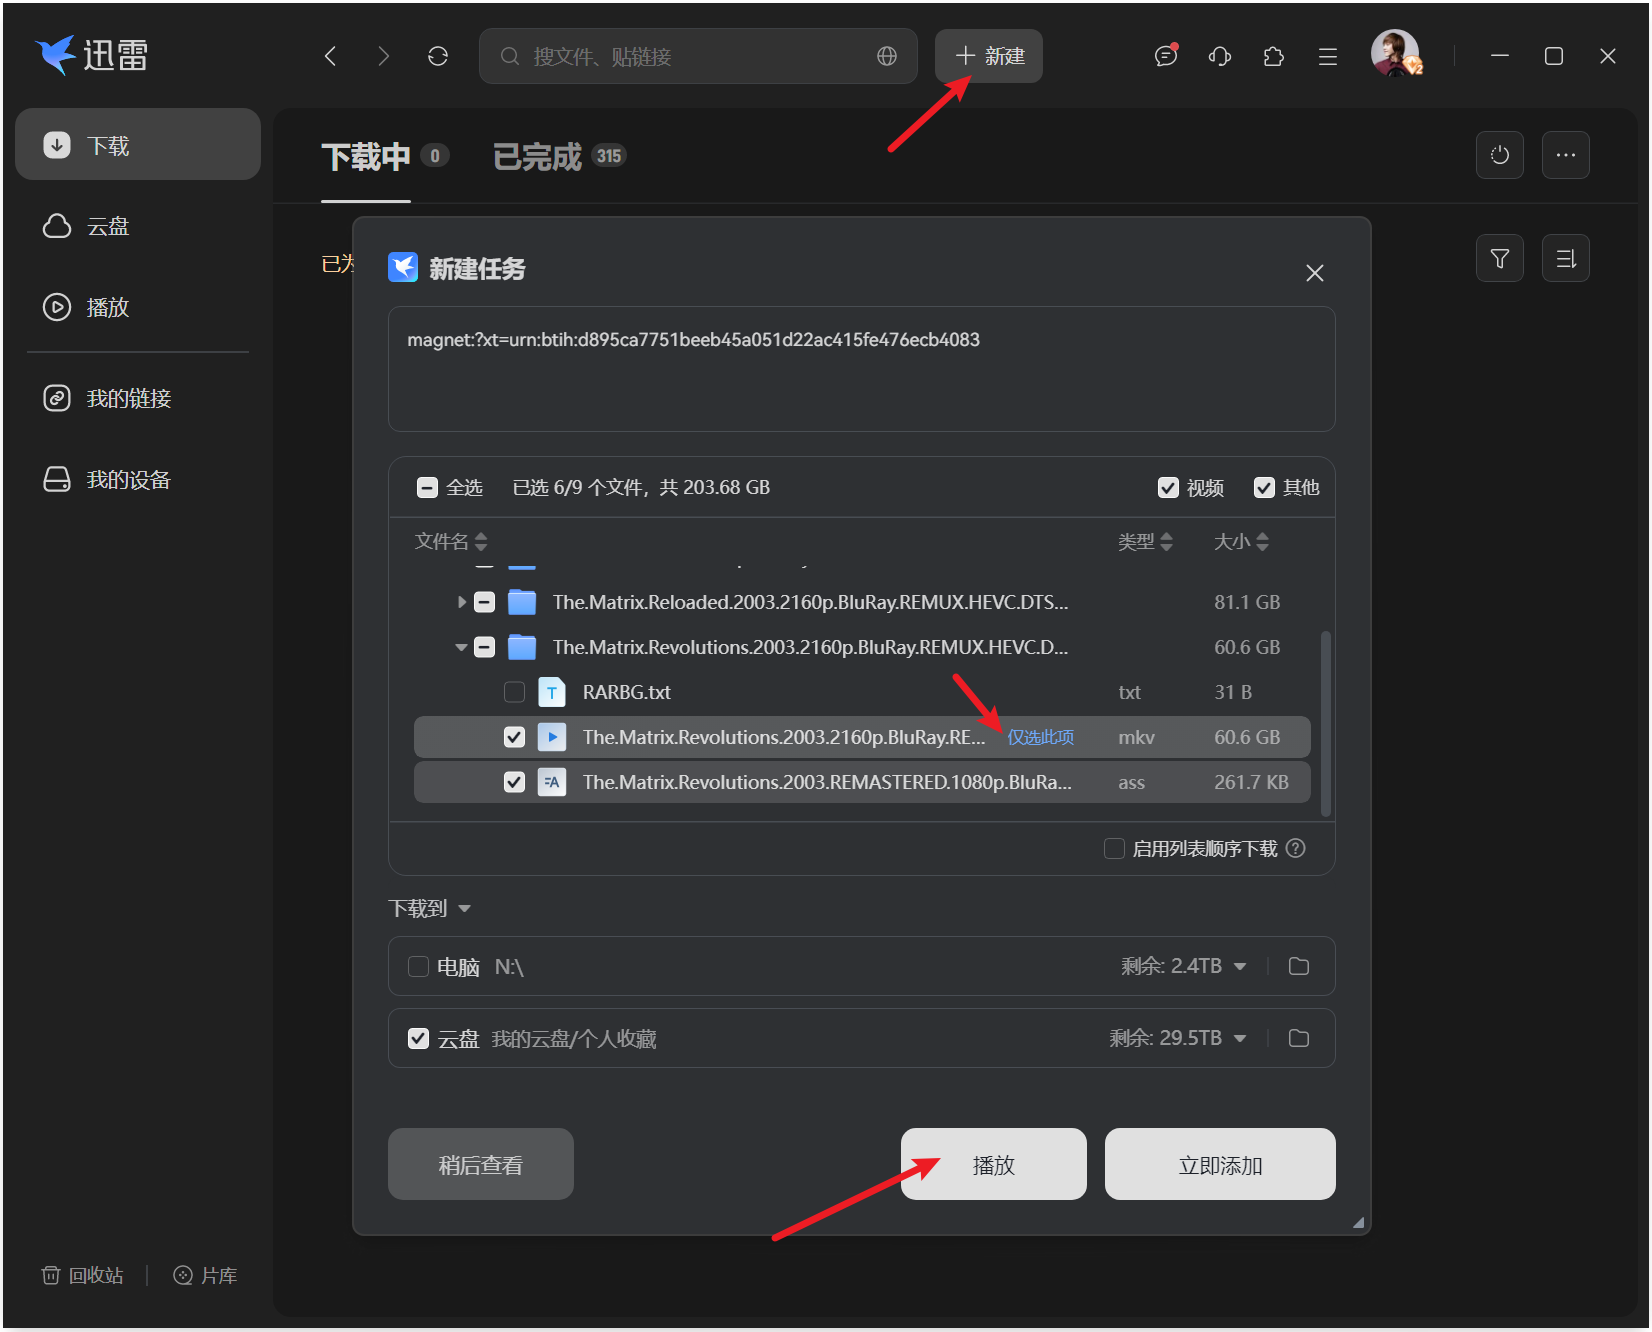Check the 电脑 download target checkbox
This screenshot has height=1332, width=1652.
(x=419, y=966)
